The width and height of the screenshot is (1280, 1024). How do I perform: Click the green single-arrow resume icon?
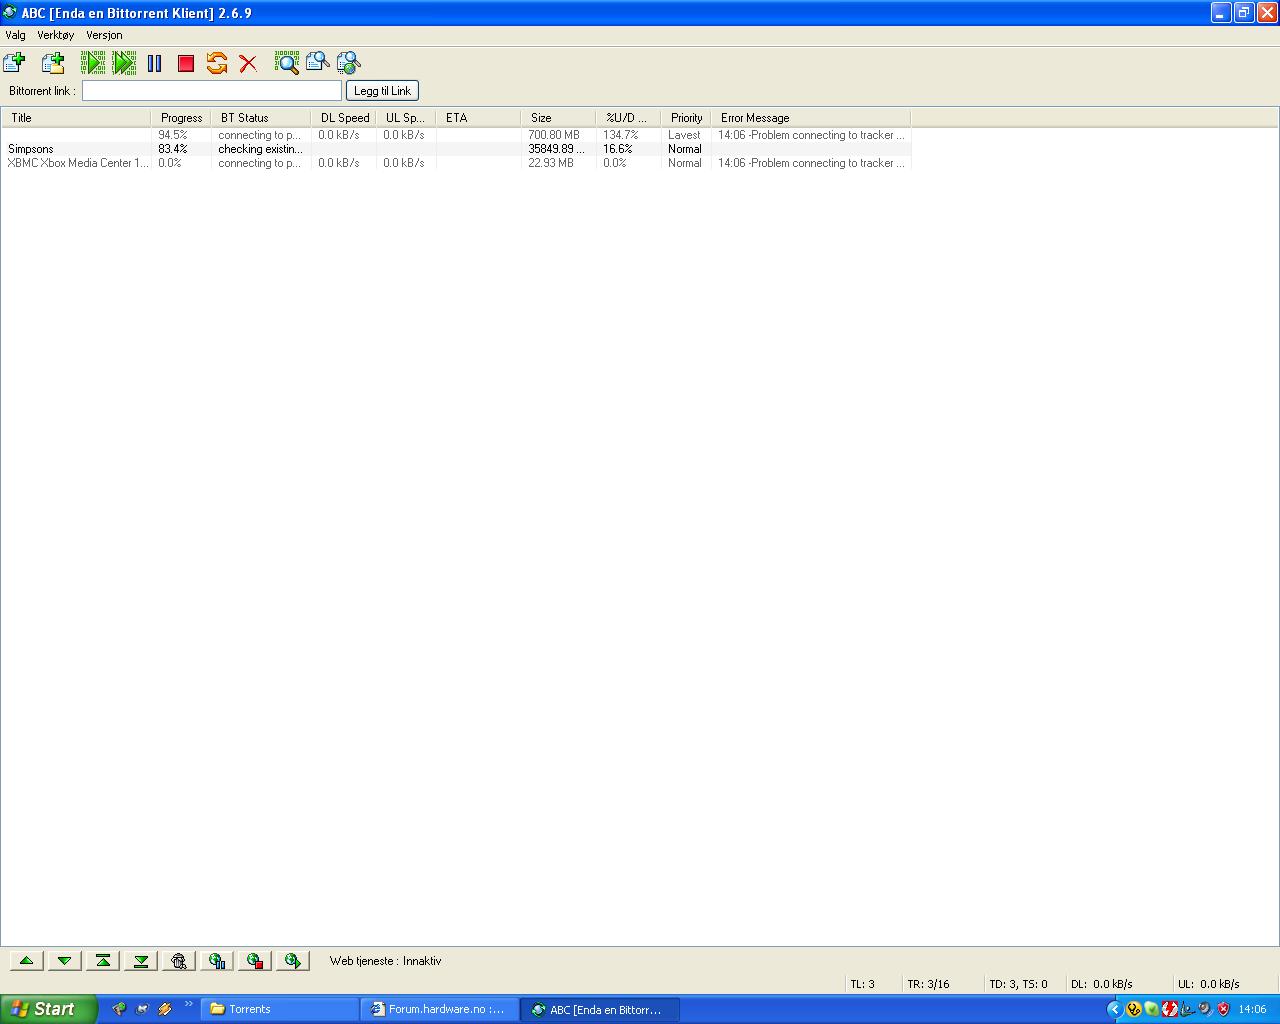pos(93,63)
